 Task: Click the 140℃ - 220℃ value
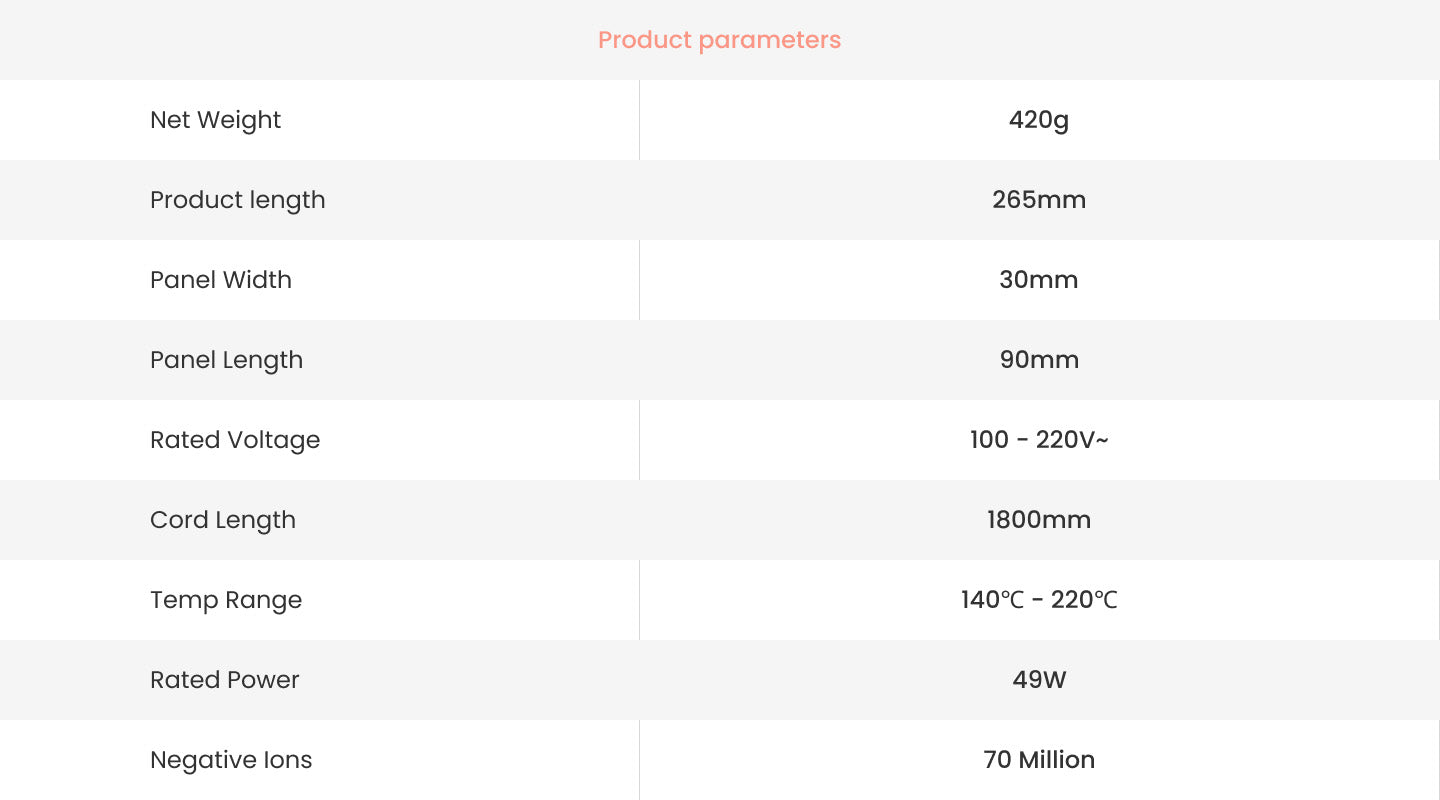pos(1039,600)
